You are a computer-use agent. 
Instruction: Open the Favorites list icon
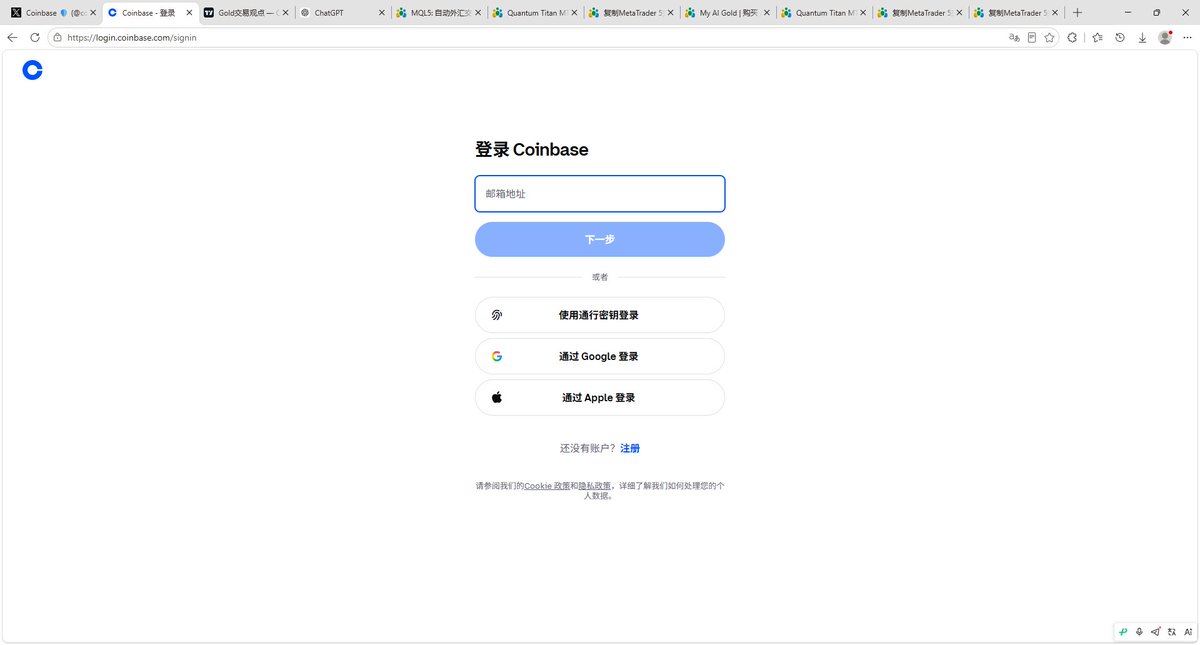pos(1097,37)
